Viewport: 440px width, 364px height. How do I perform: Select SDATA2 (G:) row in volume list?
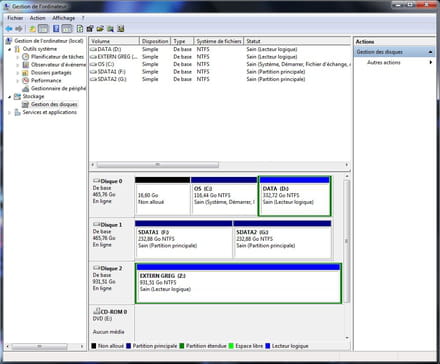220,79
